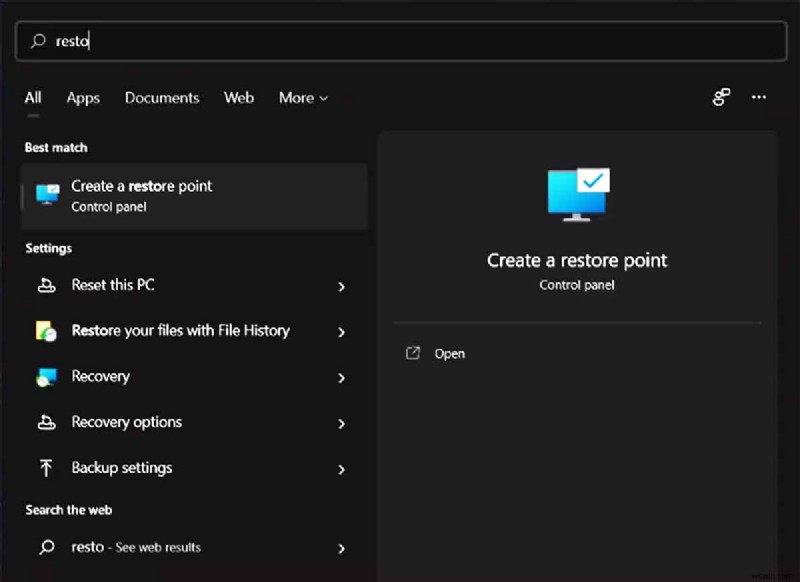The height and width of the screenshot is (582, 800).
Task: Click the account icon near the ellipsis
Action: click(721, 97)
